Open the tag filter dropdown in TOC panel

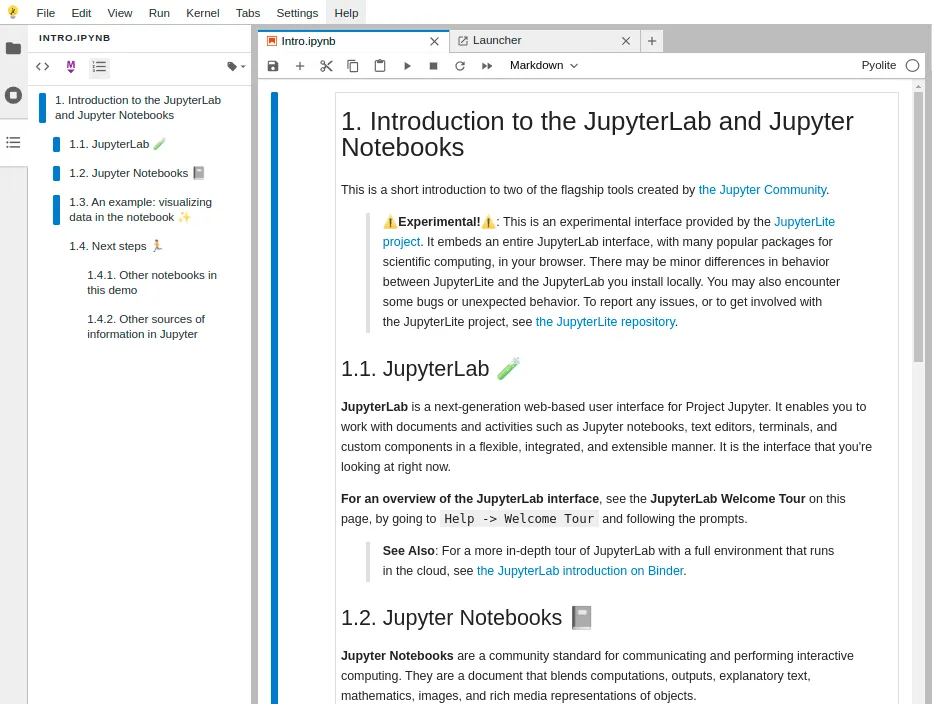(x=232, y=66)
